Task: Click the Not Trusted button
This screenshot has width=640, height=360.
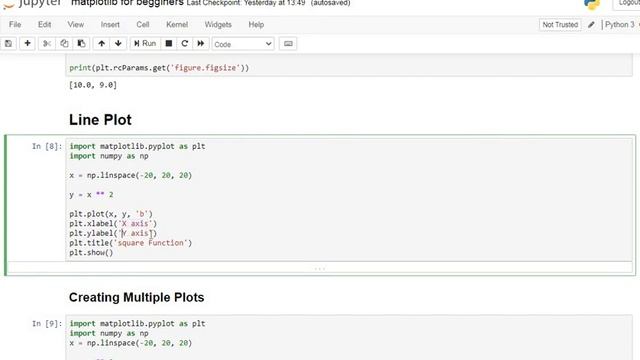Action: click(x=560, y=24)
